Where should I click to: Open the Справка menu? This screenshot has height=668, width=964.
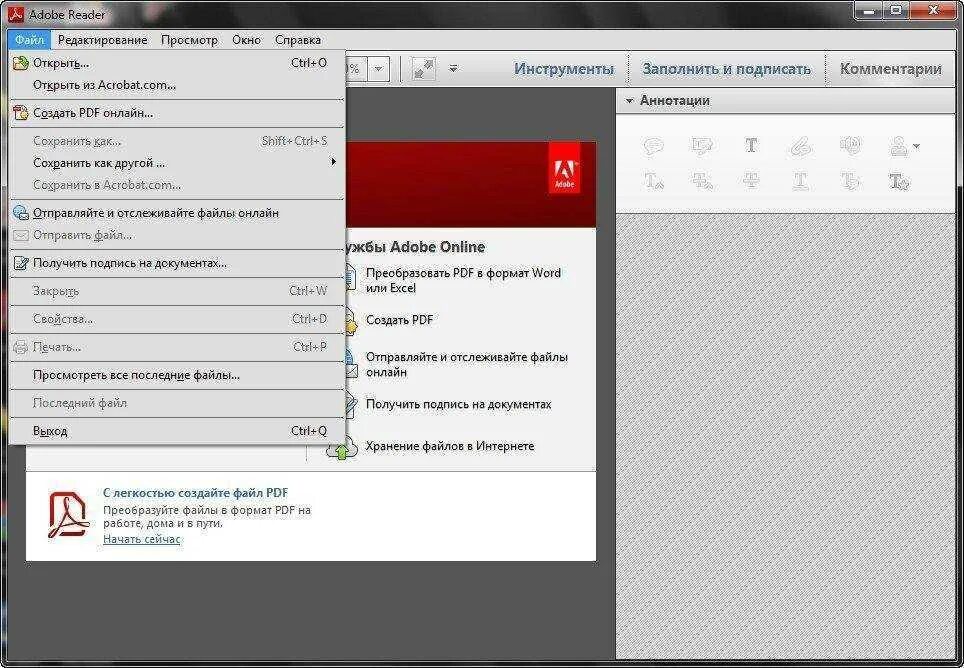tap(298, 40)
